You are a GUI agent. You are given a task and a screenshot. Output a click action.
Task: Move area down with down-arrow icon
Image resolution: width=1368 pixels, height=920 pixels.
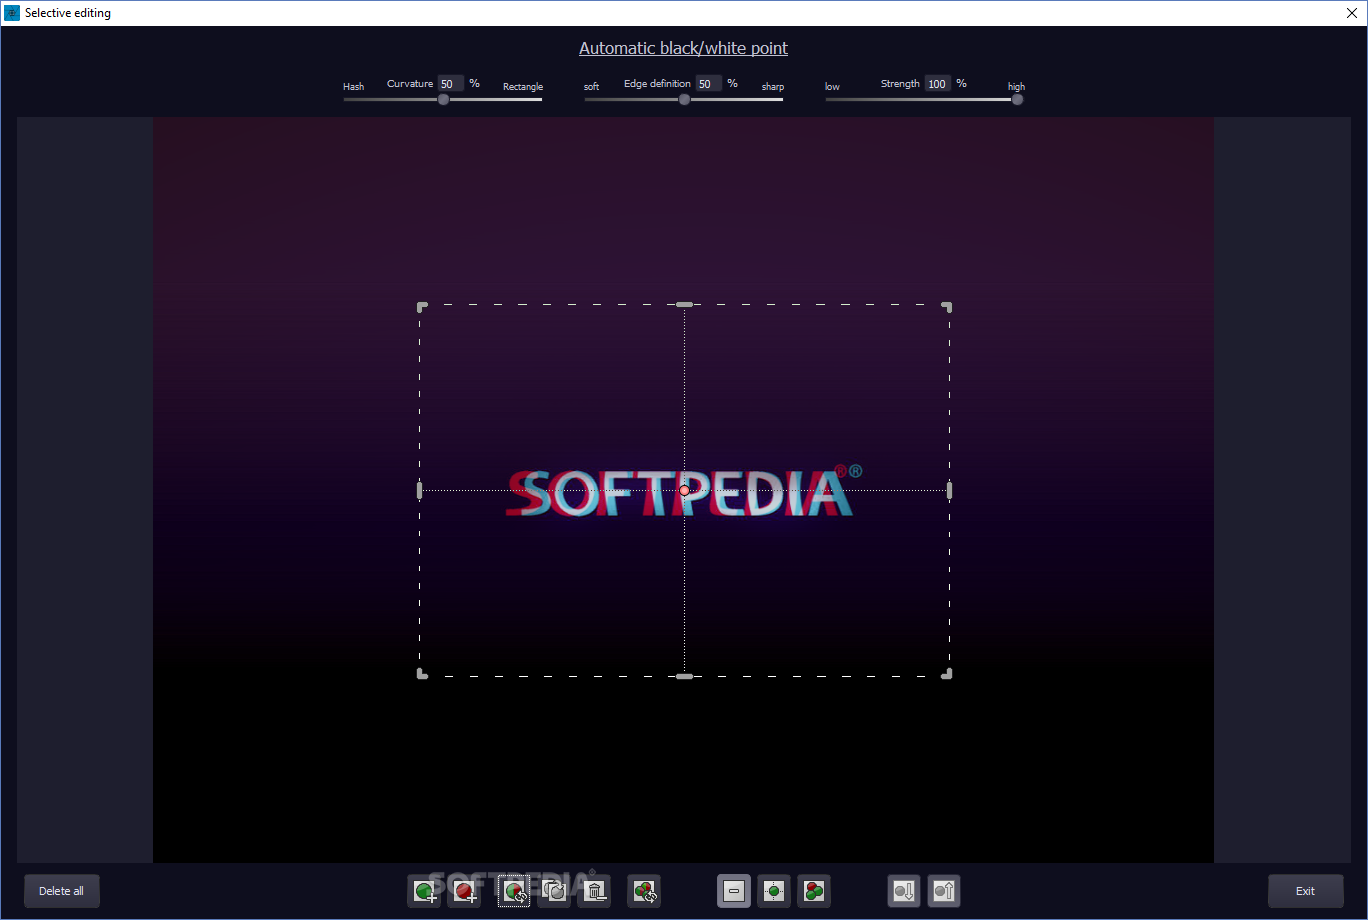[904, 891]
